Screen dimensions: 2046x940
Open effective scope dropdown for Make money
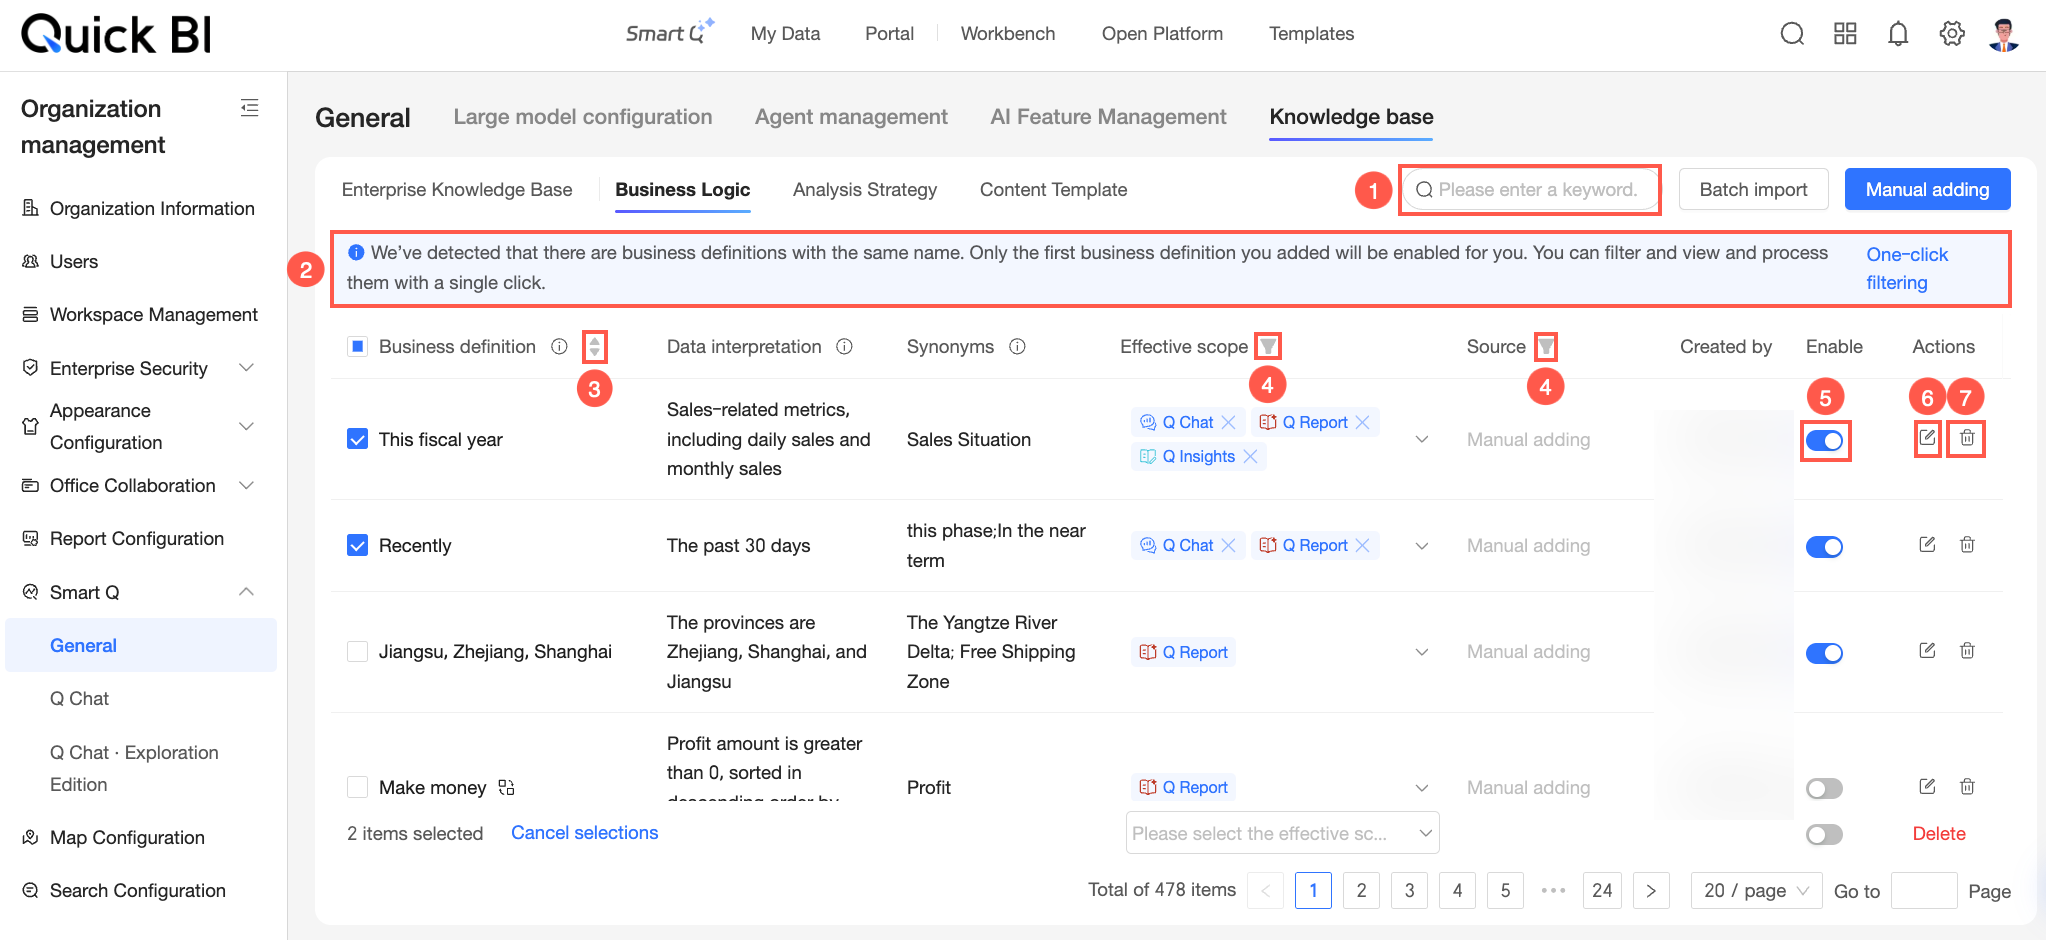point(1422,788)
